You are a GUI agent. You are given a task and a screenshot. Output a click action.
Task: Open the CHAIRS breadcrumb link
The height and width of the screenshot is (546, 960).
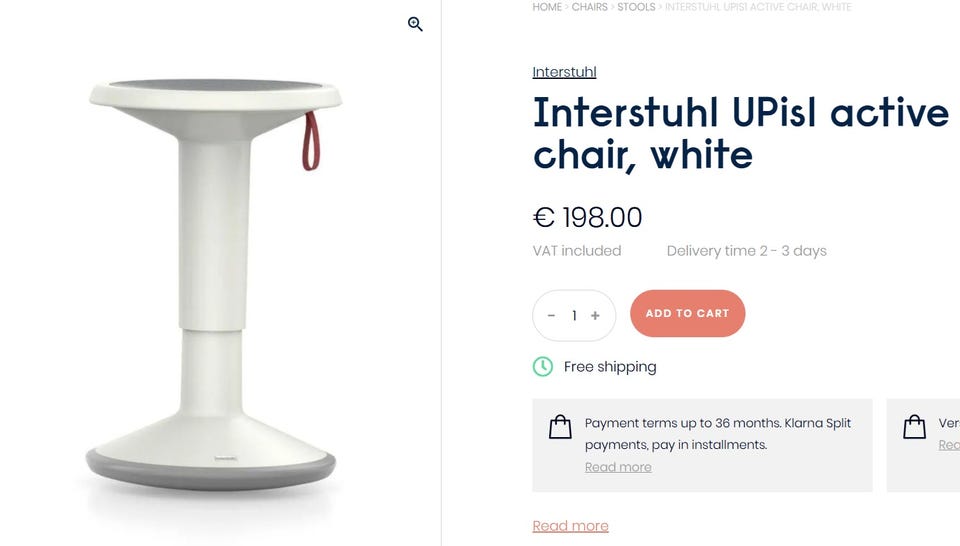click(x=589, y=7)
